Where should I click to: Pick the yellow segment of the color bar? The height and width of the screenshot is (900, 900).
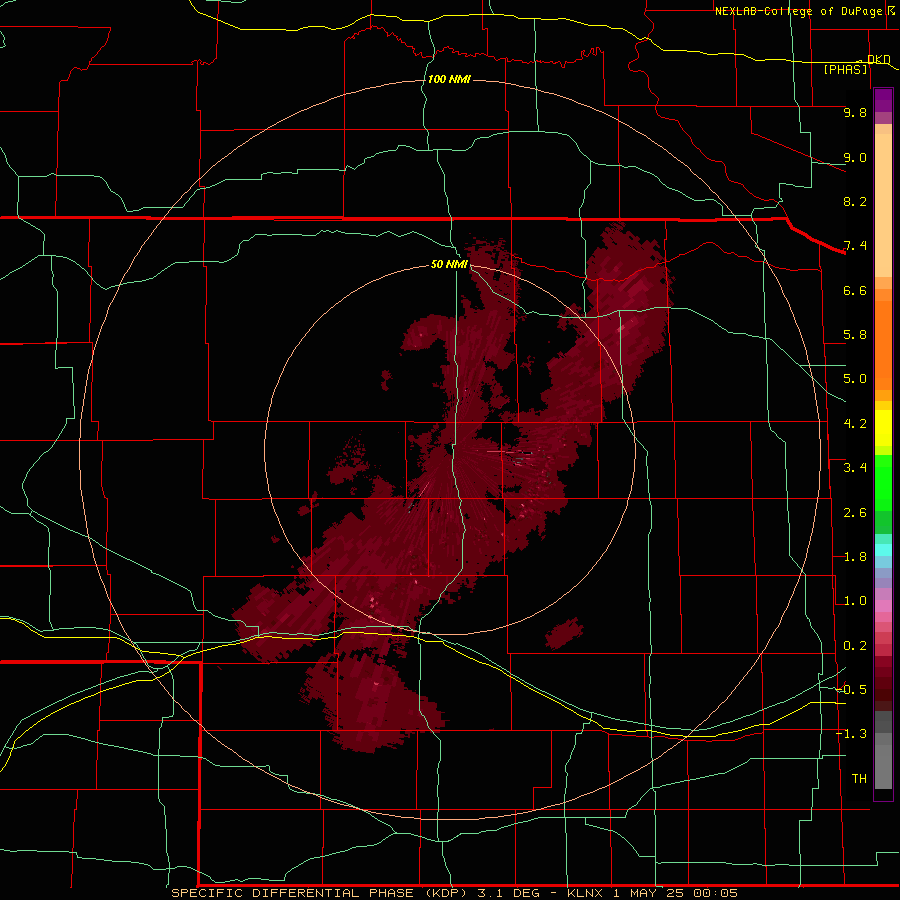point(883,428)
